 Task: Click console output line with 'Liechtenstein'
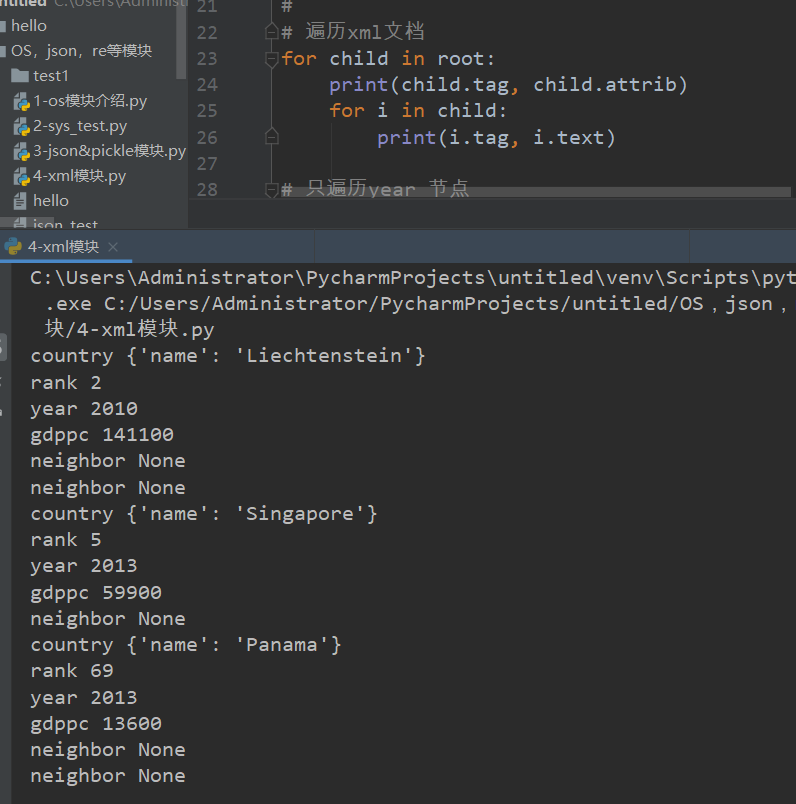pyautogui.click(x=228, y=356)
